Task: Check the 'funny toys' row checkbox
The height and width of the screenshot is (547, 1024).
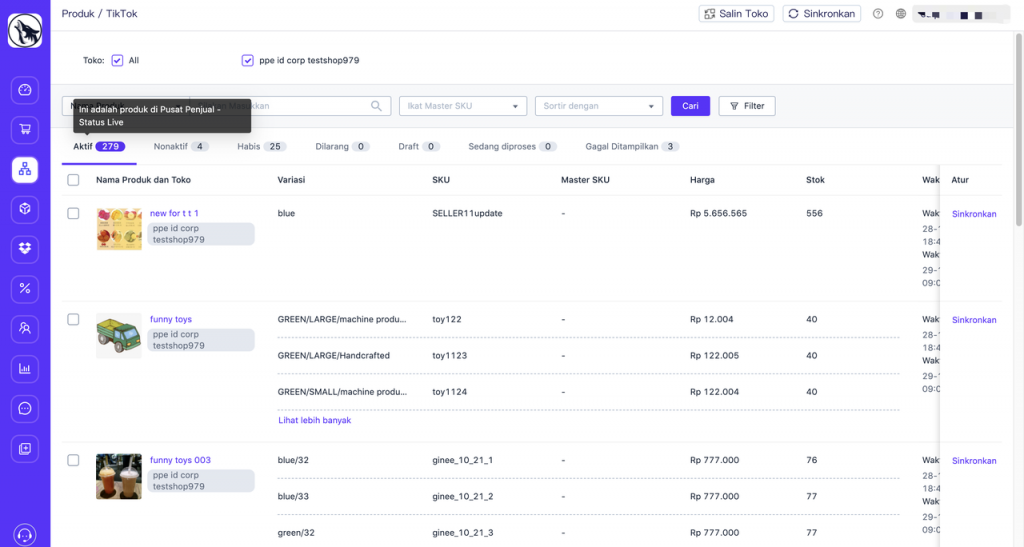Action: pyautogui.click(x=73, y=319)
